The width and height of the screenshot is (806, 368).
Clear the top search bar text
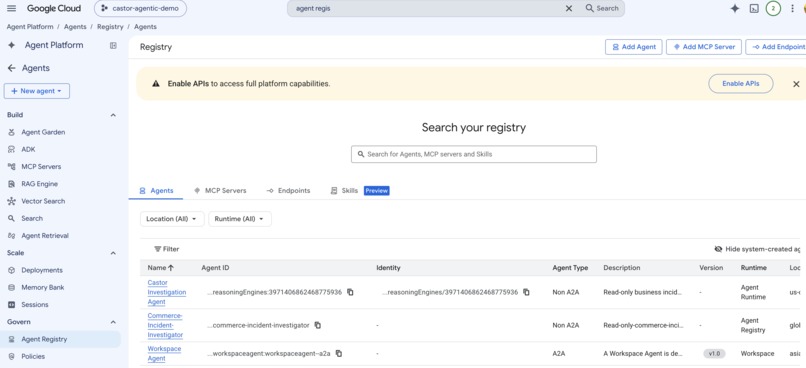(x=569, y=8)
